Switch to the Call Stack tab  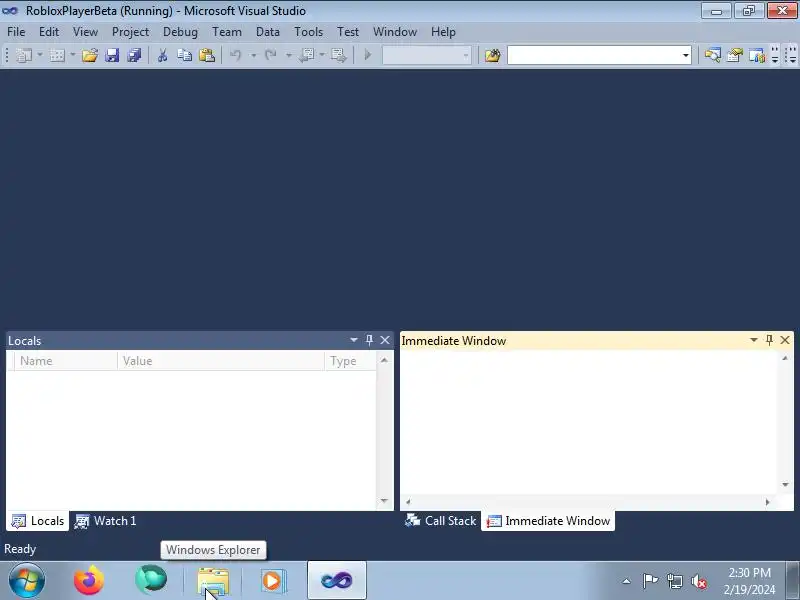click(x=440, y=521)
